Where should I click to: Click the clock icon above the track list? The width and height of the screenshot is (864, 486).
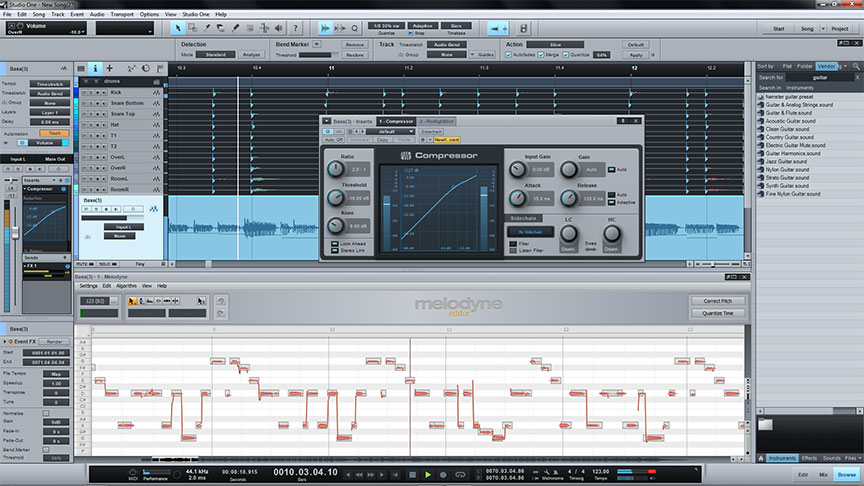[146, 68]
